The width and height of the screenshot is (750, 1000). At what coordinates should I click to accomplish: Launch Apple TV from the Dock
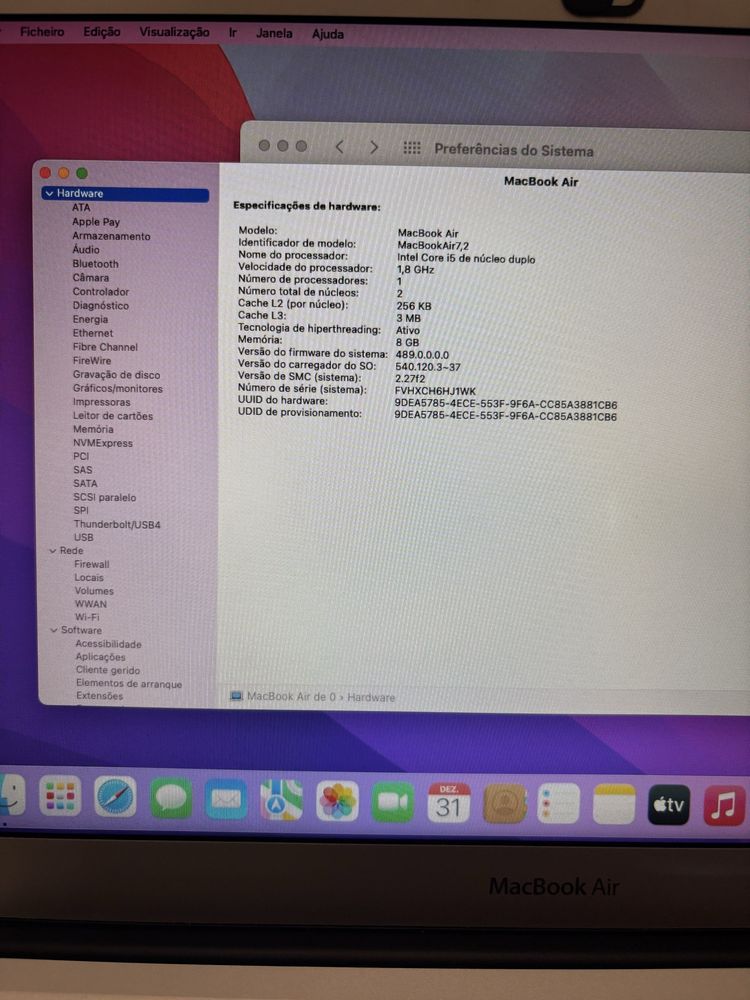(668, 805)
